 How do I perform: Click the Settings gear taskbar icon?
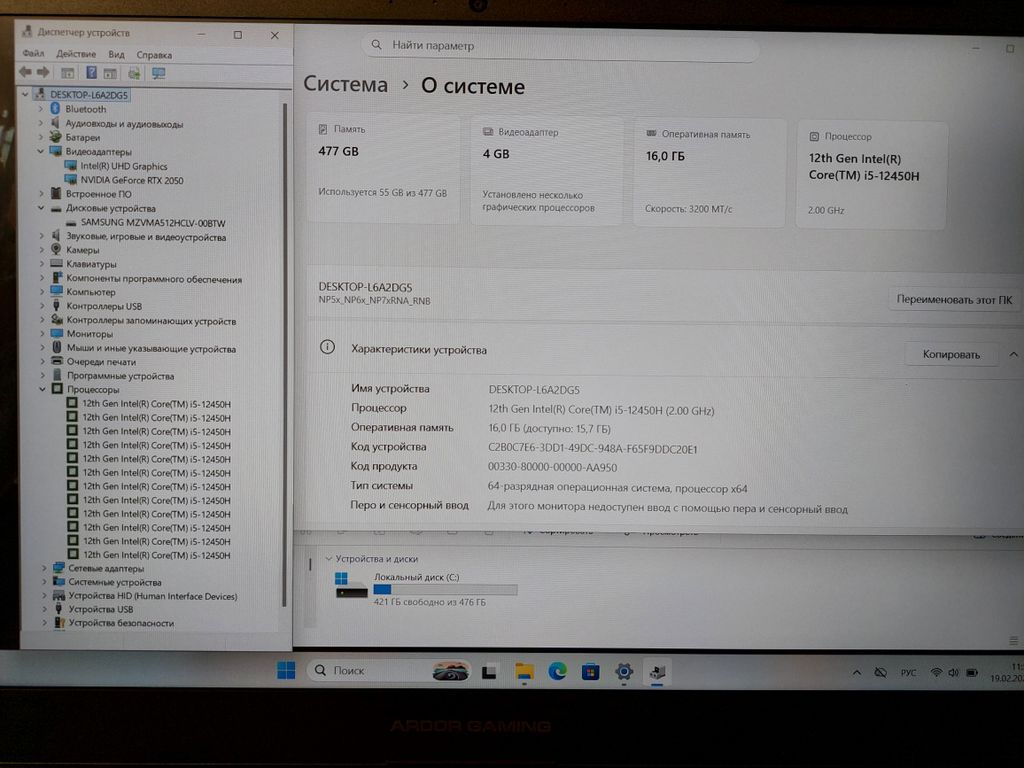click(x=624, y=671)
